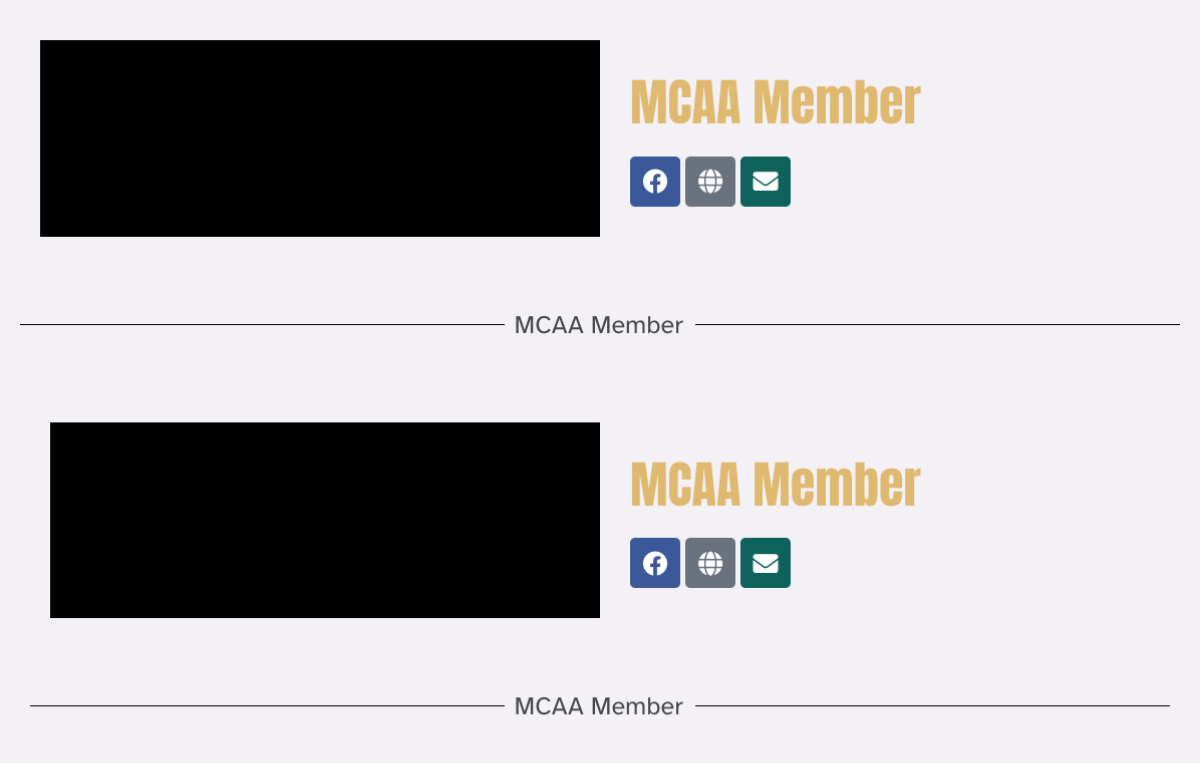Open the second member's black logo image
The height and width of the screenshot is (763, 1200).
(325, 520)
